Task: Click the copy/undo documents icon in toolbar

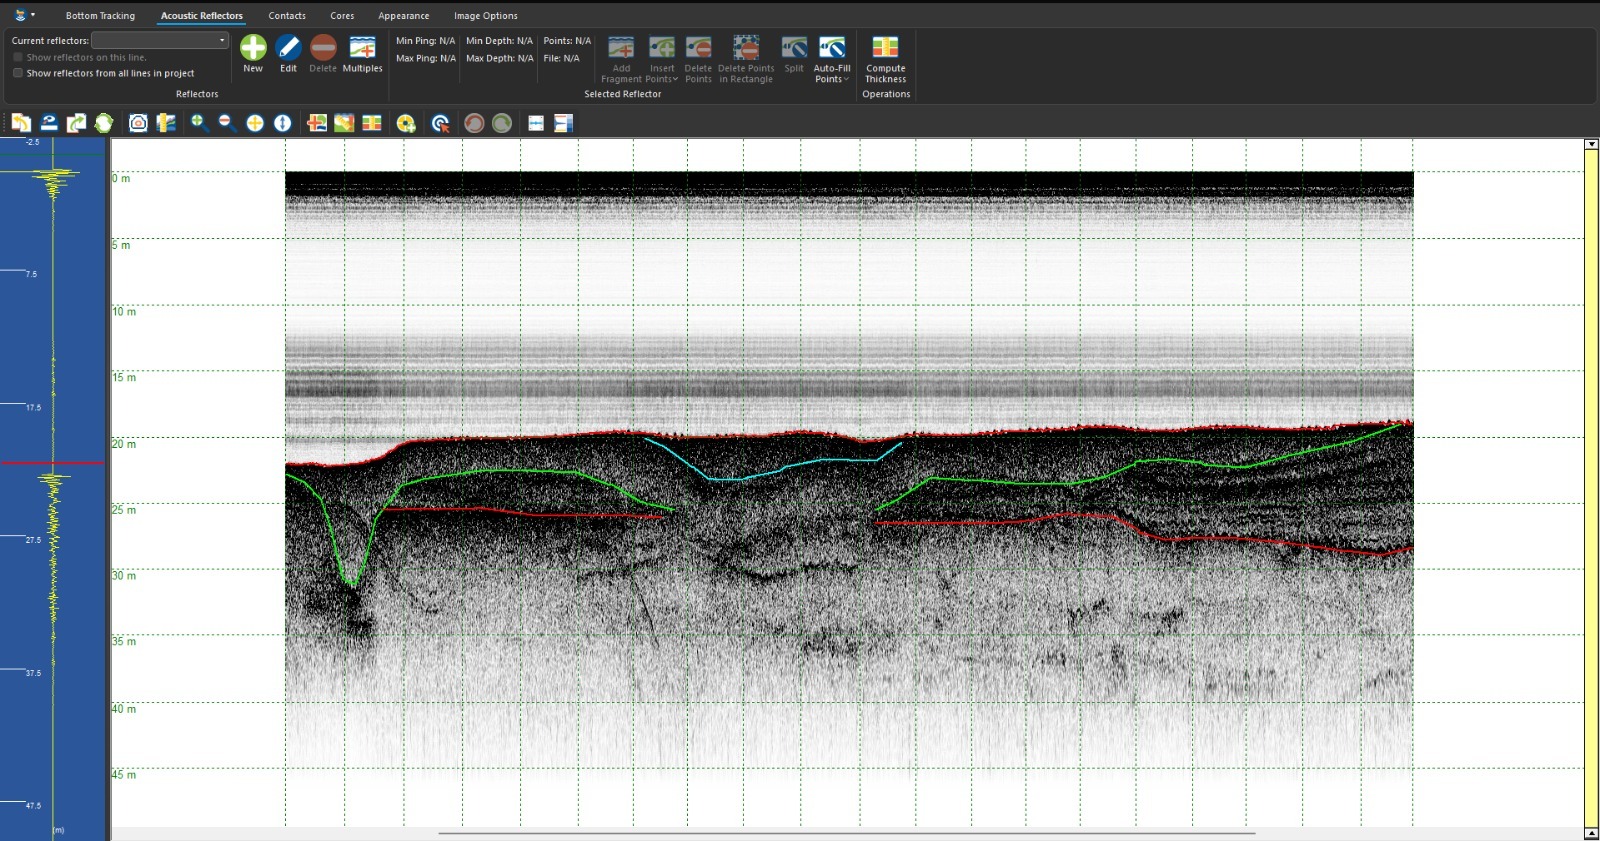Action: click(x=21, y=123)
